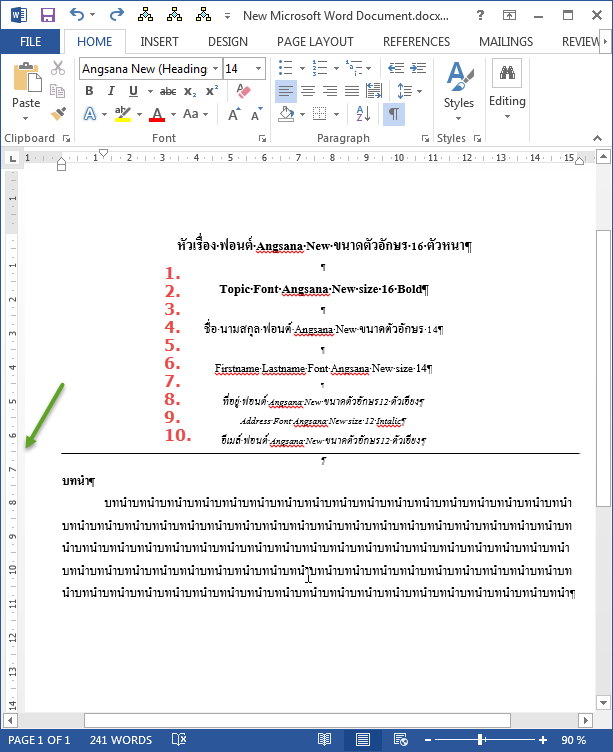The width and height of the screenshot is (613, 752).
Task: Open highlight color dropdown arrow
Action: (140, 115)
